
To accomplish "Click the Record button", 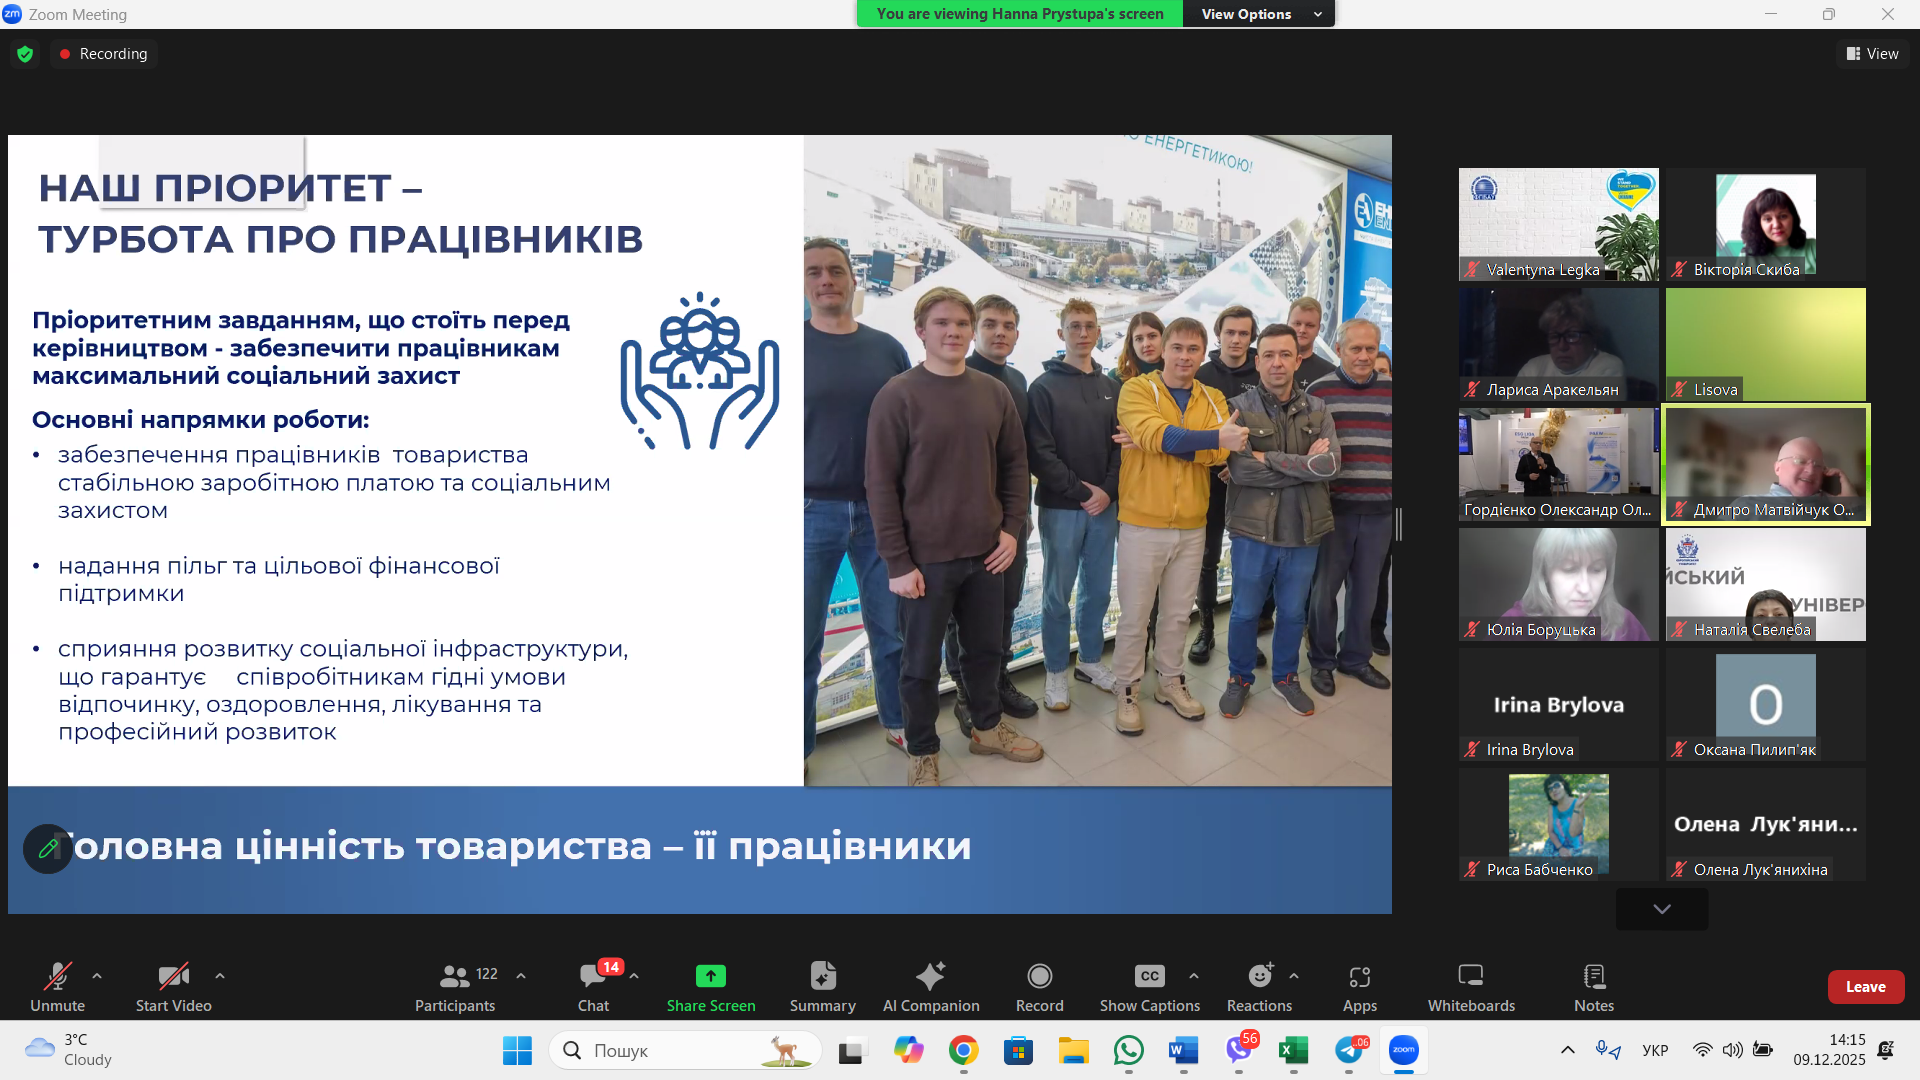I will (x=1039, y=987).
